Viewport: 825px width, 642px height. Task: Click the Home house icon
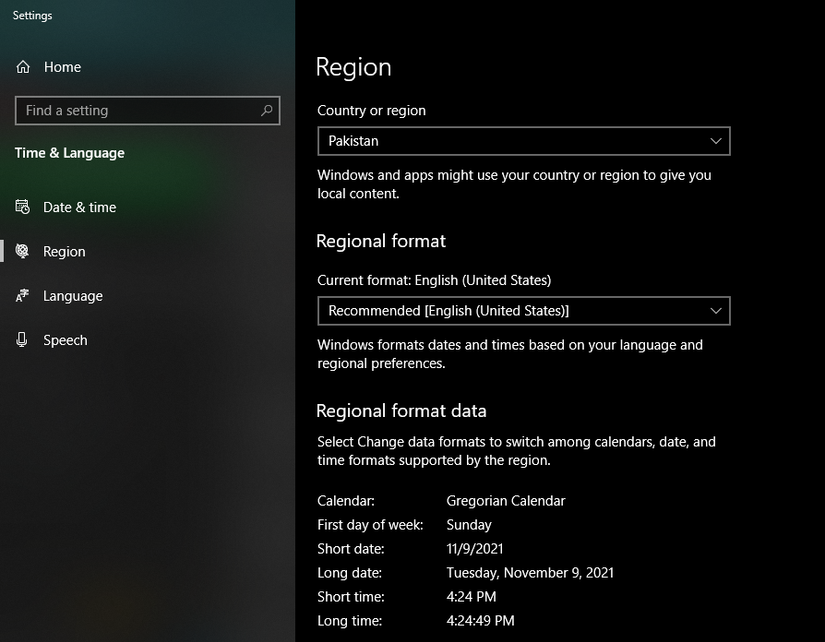pyautogui.click(x=23, y=67)
